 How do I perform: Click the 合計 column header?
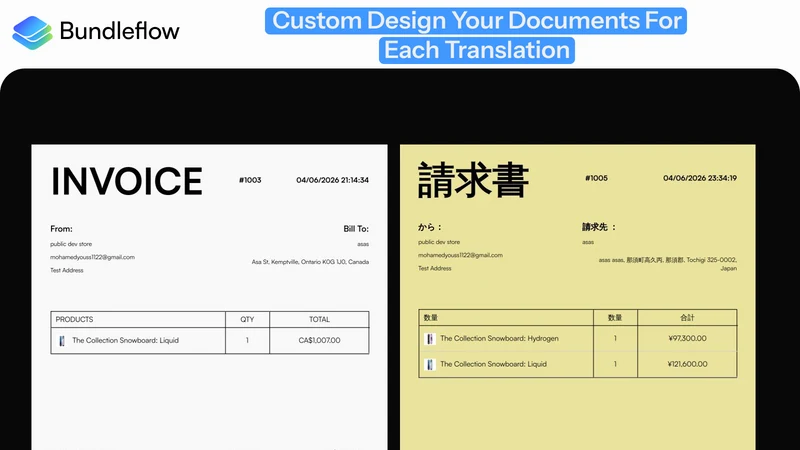pos(687,317)
